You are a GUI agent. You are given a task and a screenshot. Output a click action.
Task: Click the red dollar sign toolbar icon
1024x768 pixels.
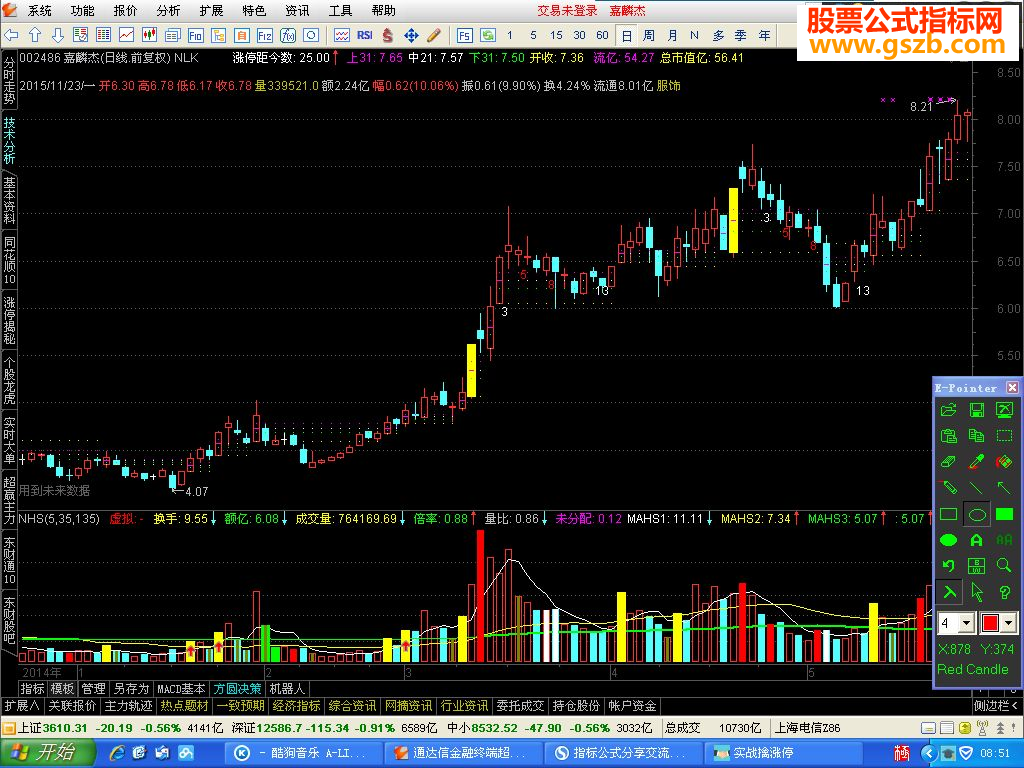(388, 35)
